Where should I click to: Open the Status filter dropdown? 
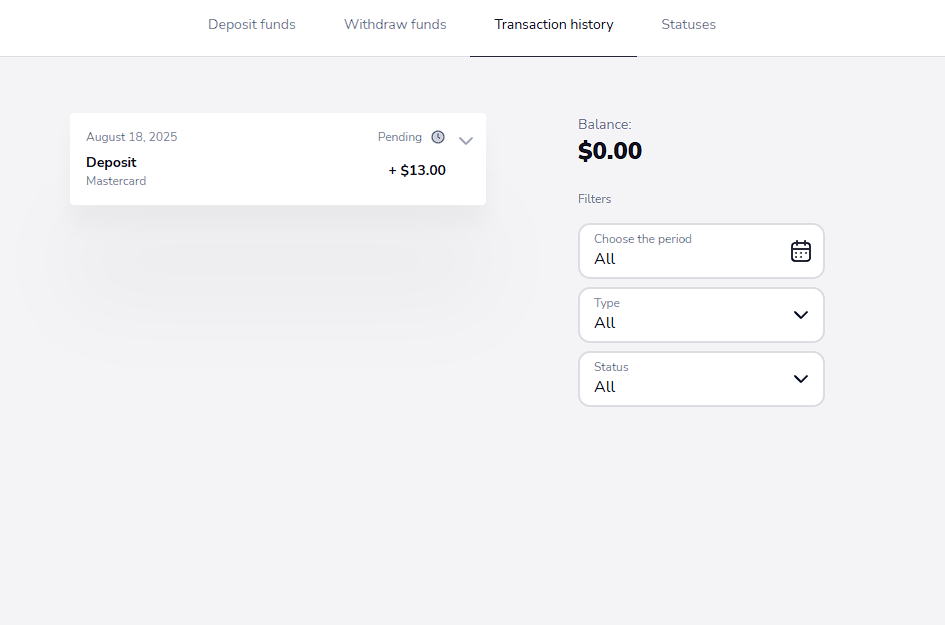[701, 379]
